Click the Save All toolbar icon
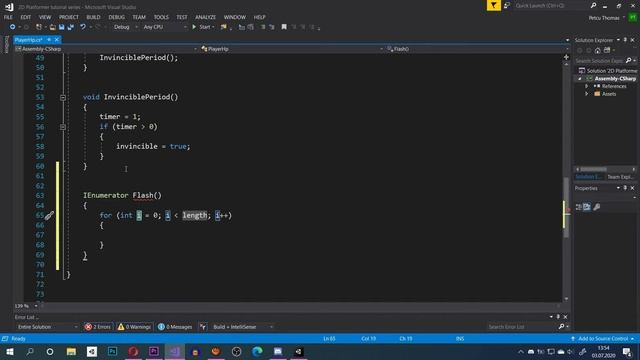Viewport: 640px width, 360px height. pyautogui.click(x=71, y=27)
